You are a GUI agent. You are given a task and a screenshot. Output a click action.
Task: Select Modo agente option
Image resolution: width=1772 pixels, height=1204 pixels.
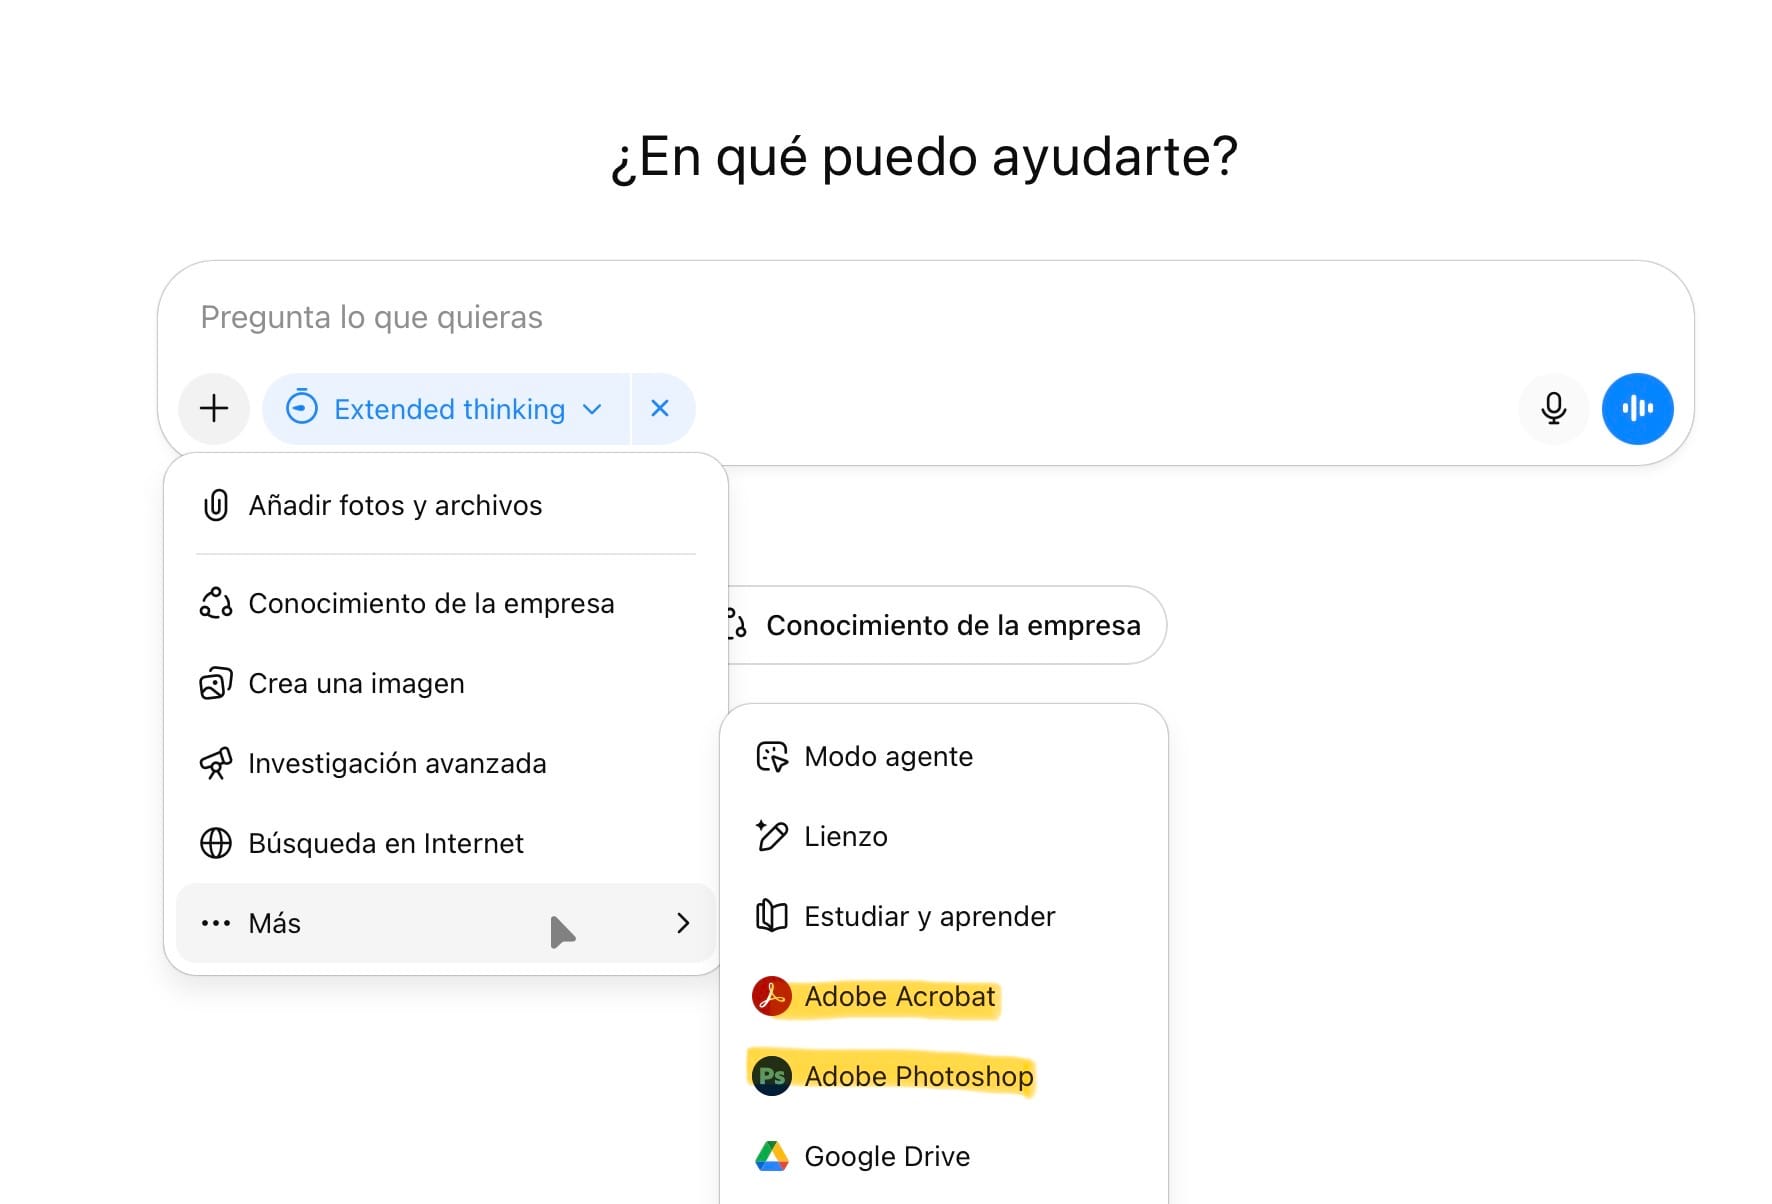[888, 757]
